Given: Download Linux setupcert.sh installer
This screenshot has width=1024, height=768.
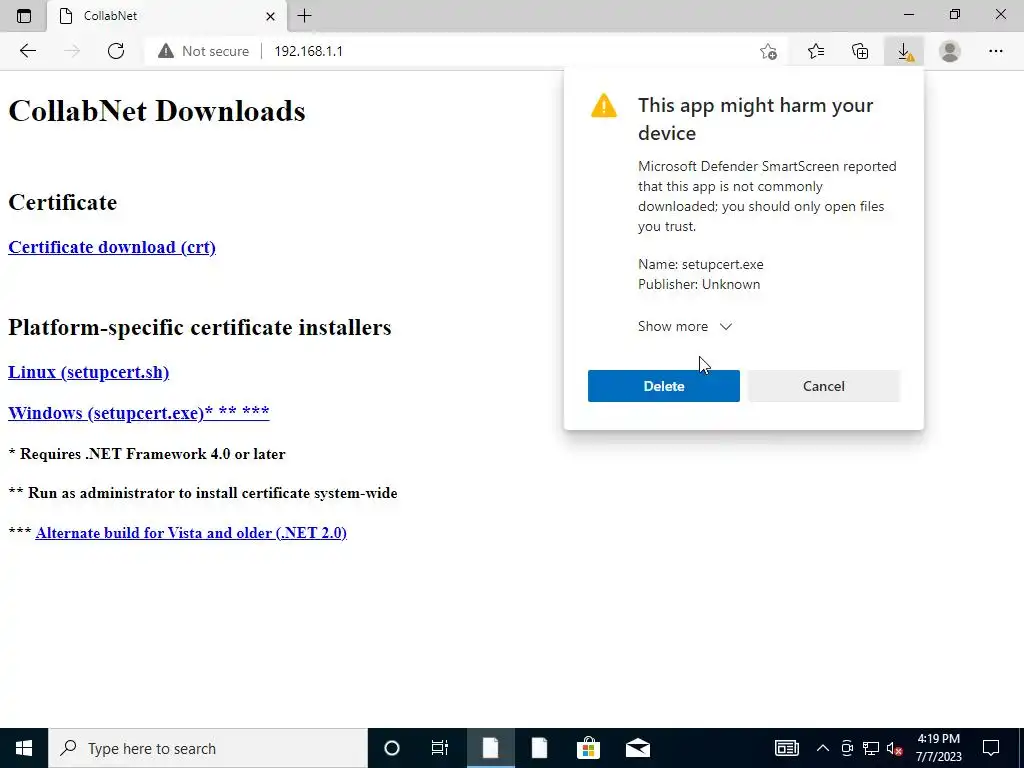Looking at the screenshot, I should 88,372.
